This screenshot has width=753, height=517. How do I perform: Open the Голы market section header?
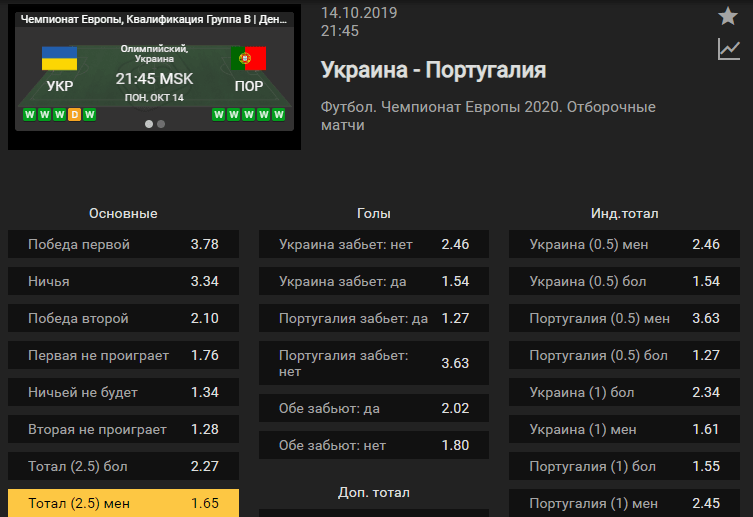[x=374, y=213]
